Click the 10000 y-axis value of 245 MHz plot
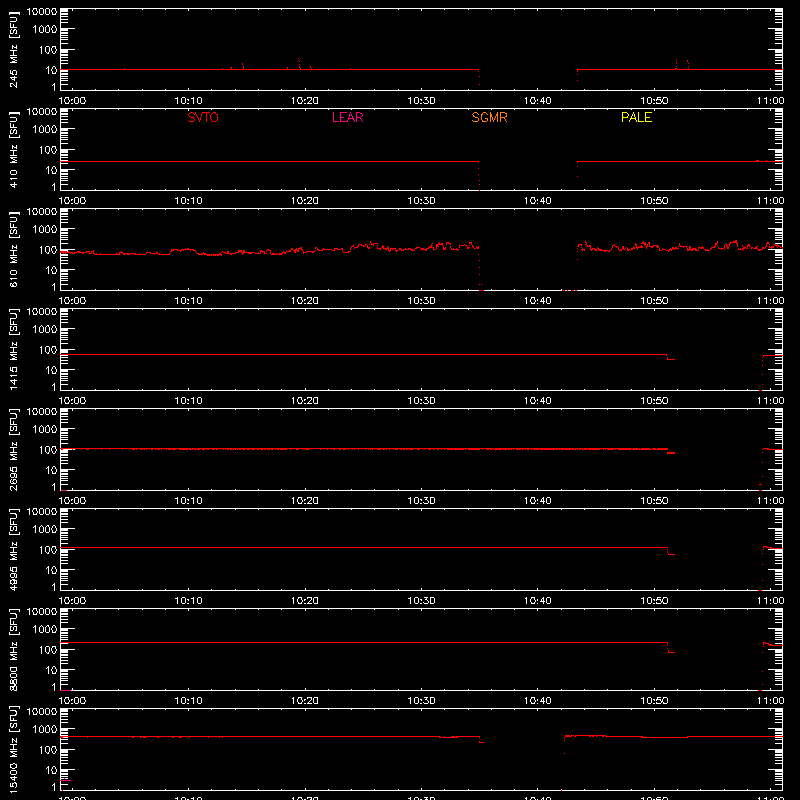 [x=42, y=12]
